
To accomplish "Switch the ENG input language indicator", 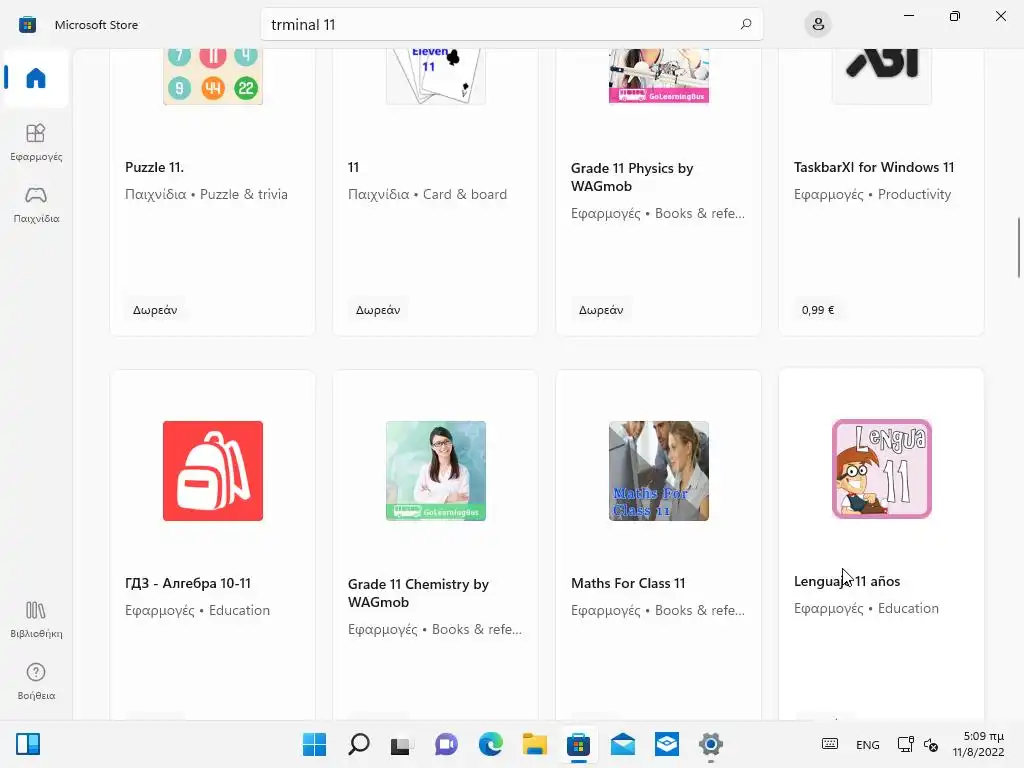I will tap(867, 744).
